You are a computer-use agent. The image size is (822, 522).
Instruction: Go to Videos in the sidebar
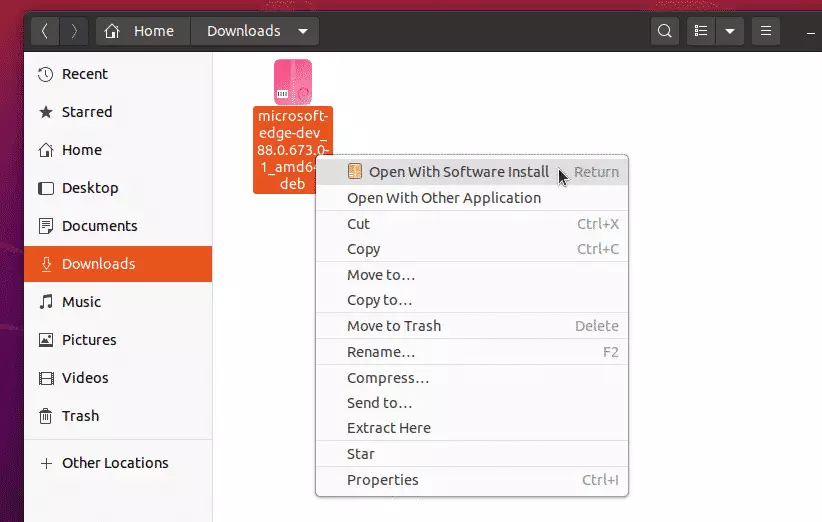click(118, 378)
